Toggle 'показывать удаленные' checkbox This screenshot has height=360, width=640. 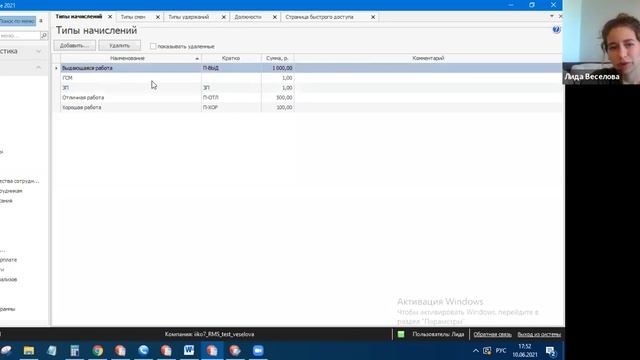point(153,46)
